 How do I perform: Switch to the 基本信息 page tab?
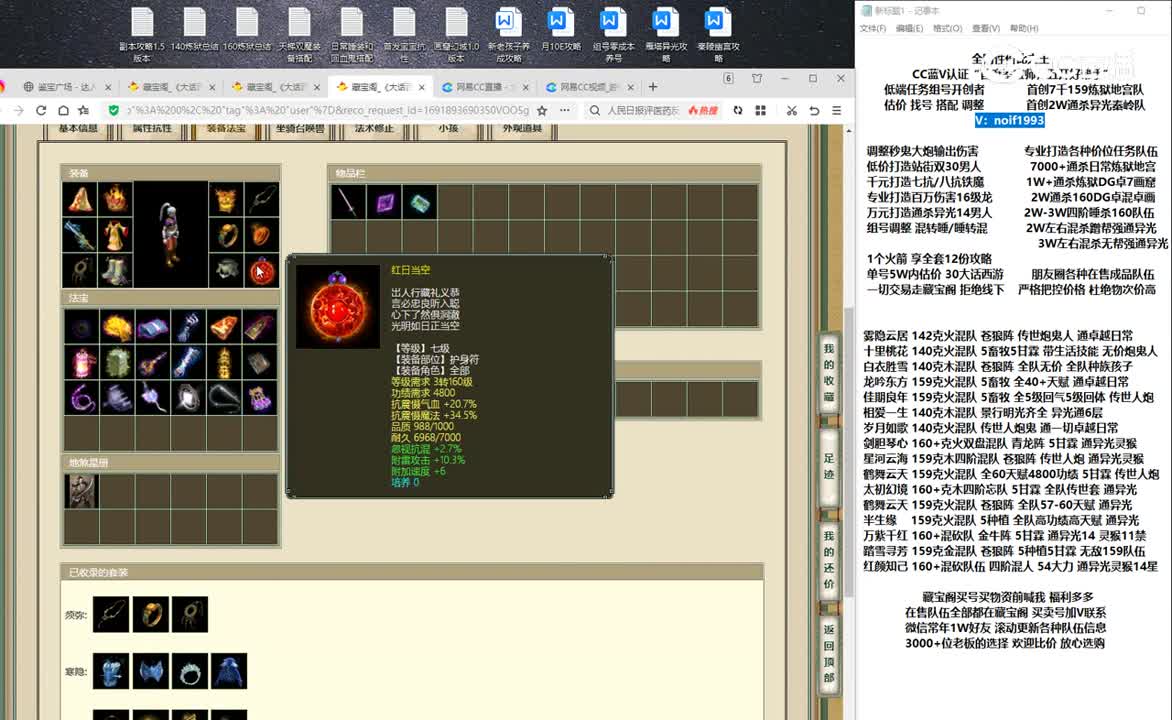[78, 129]
